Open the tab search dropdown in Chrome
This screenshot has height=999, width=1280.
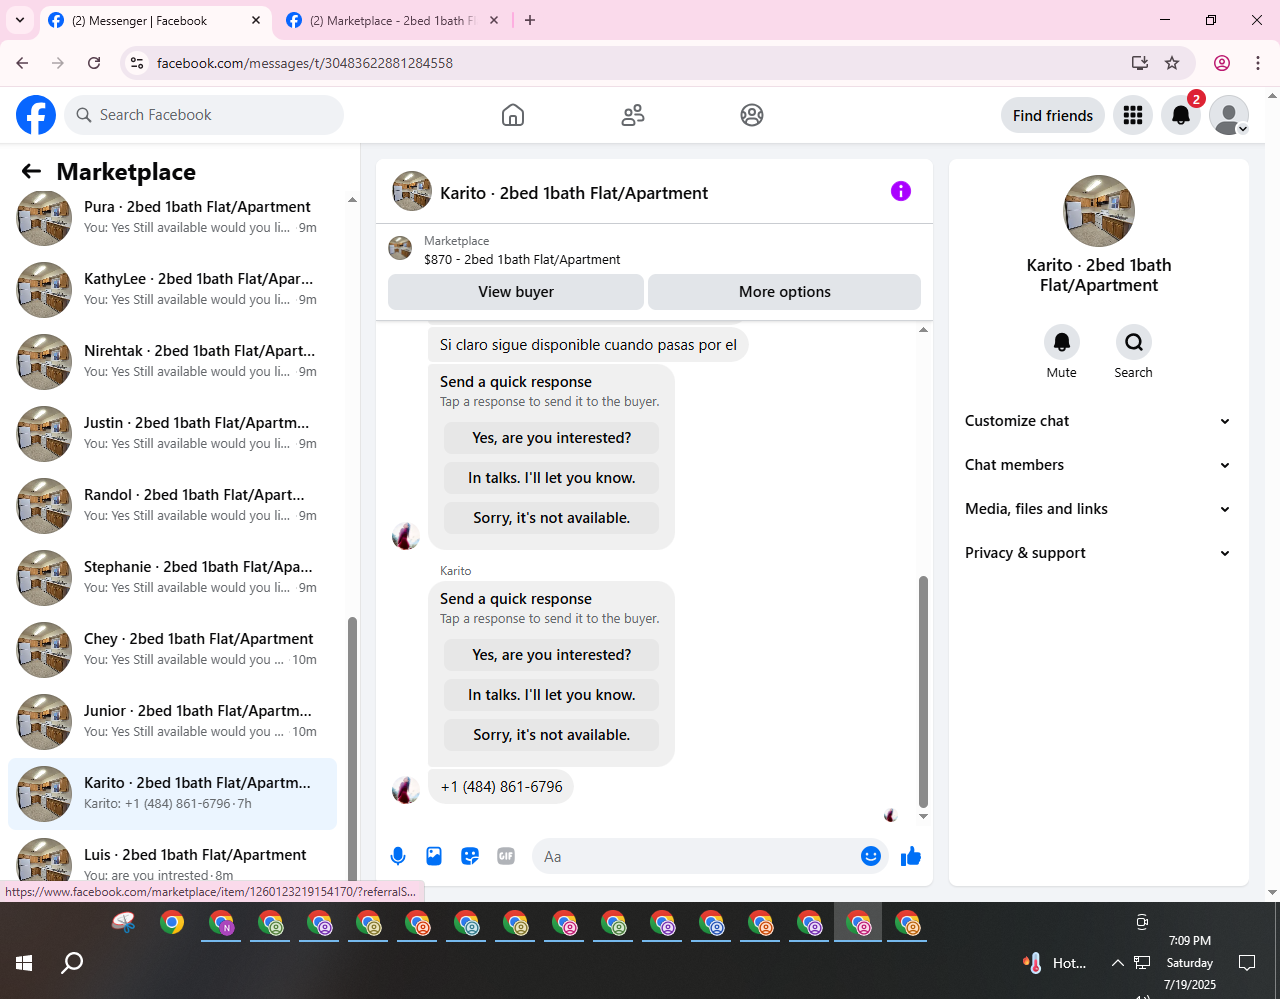point(19,20)
